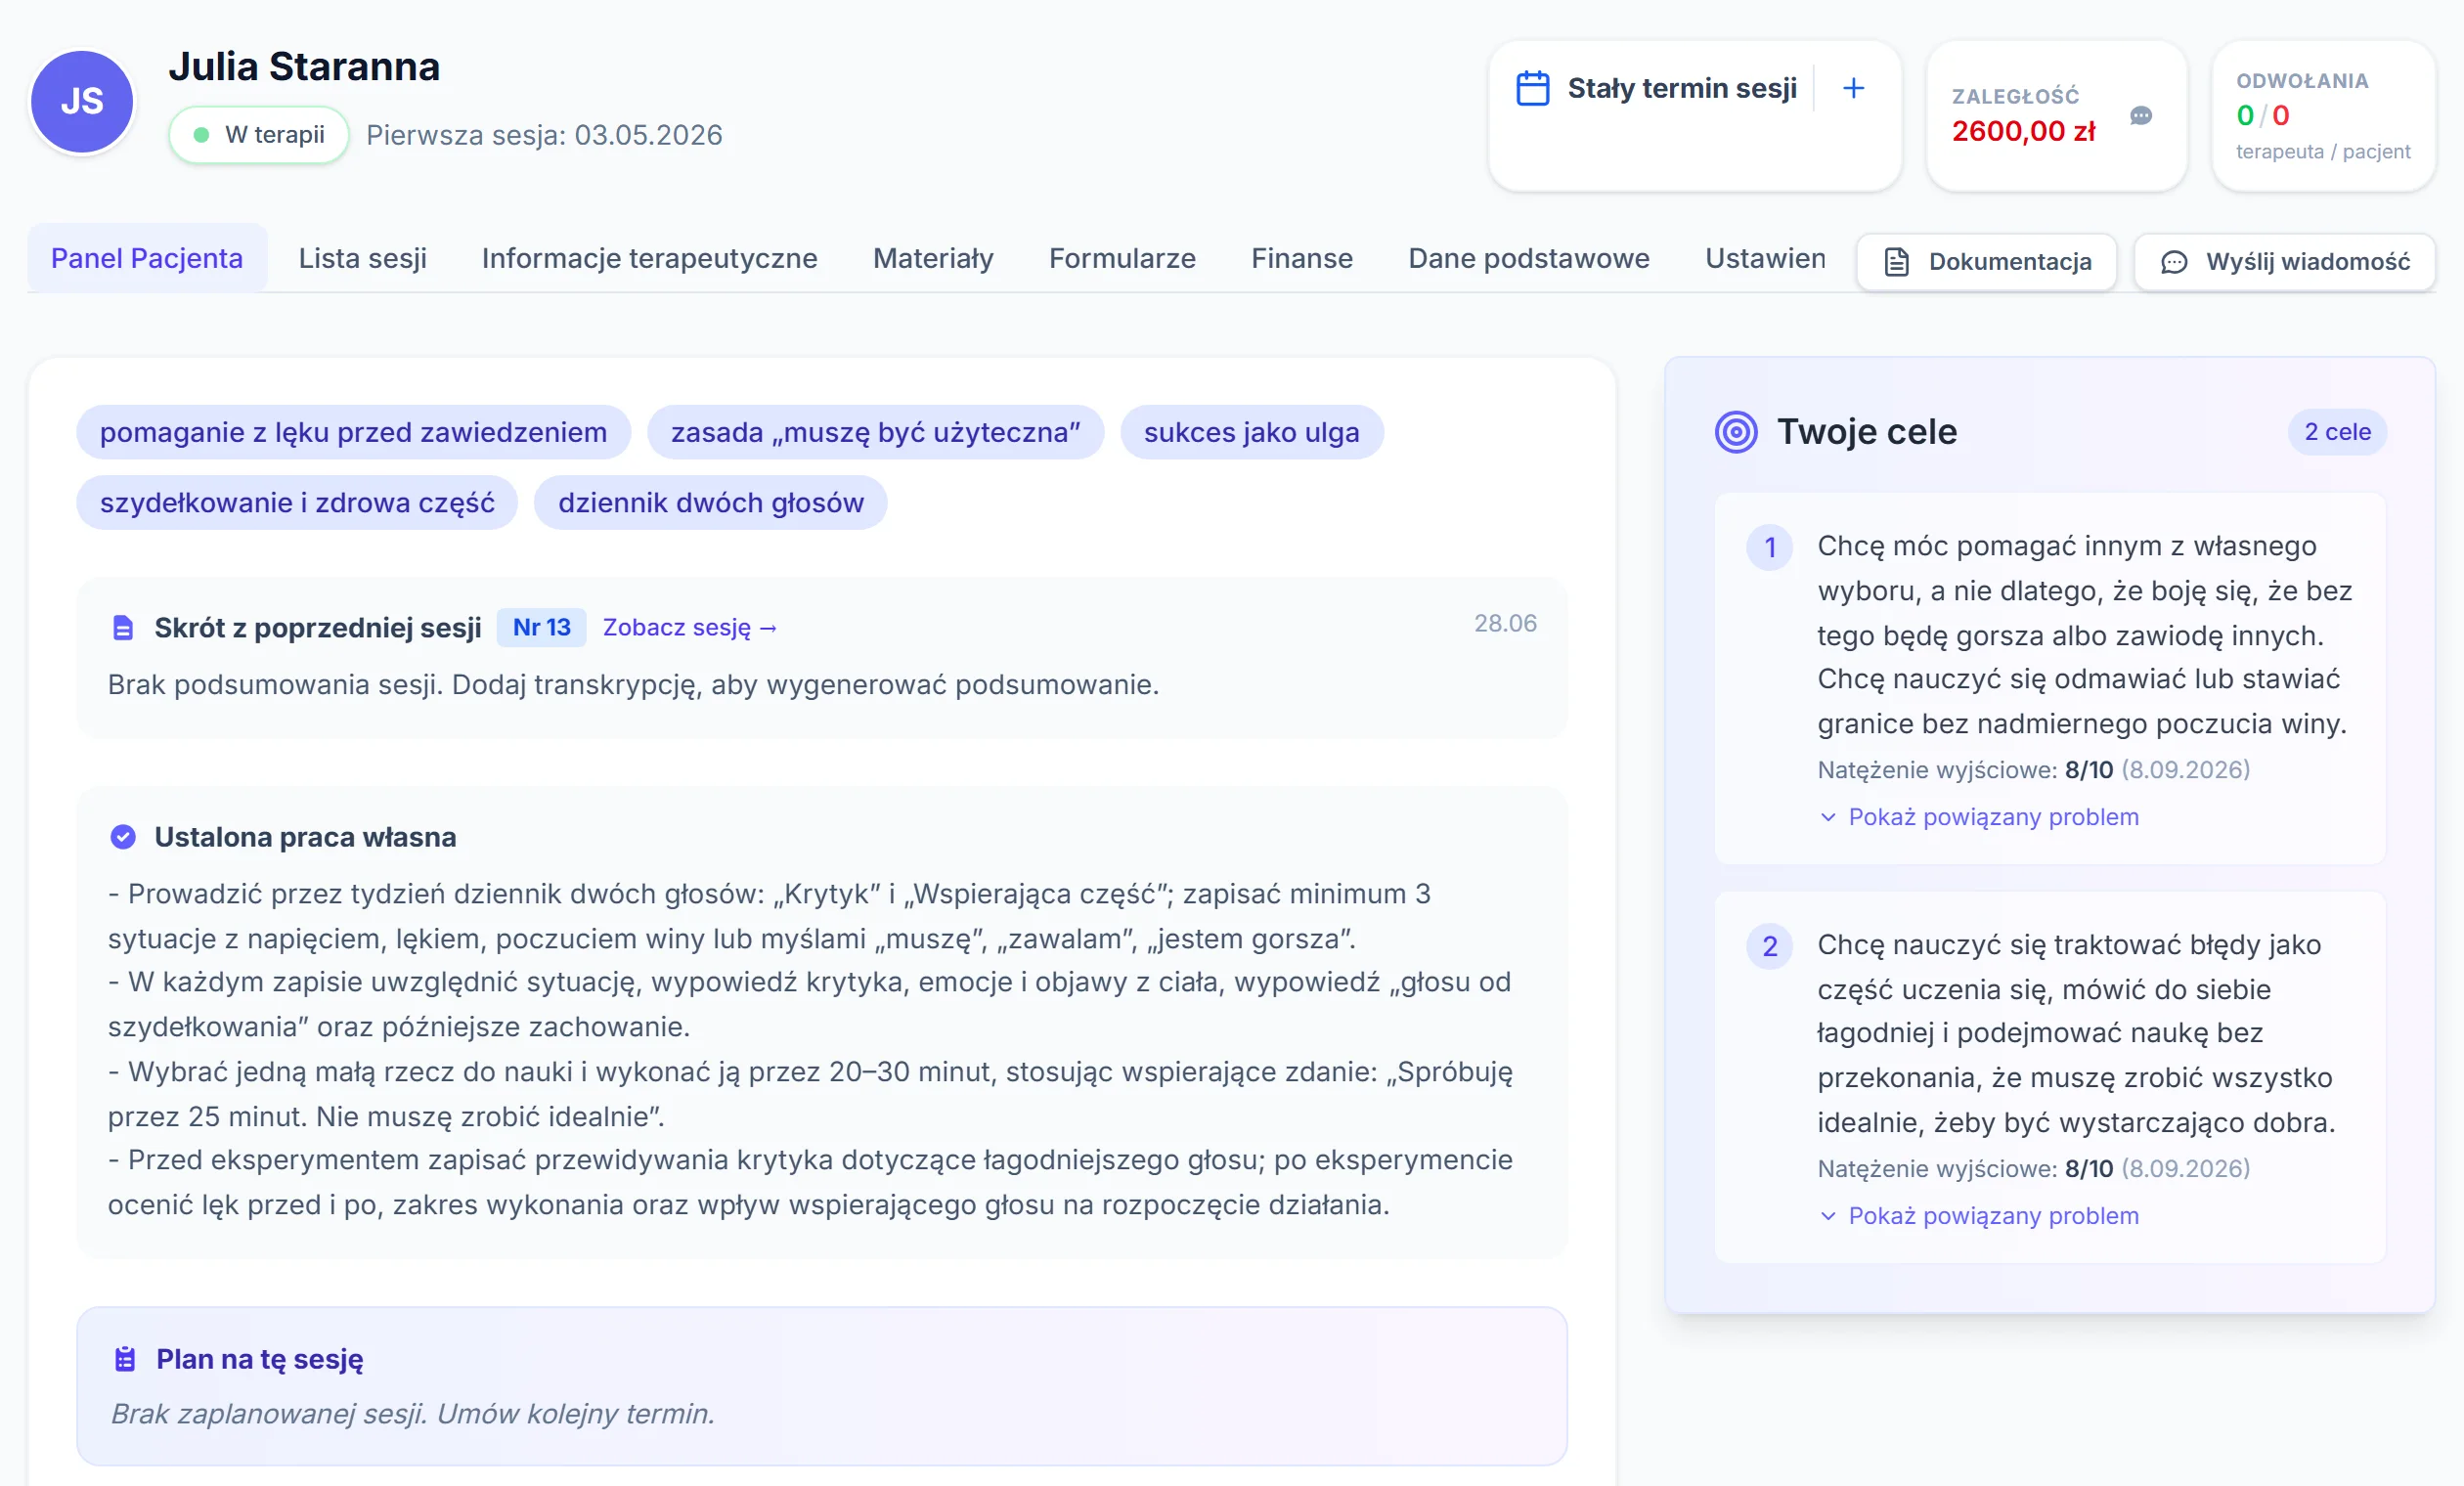Click the clipboard icon by Plan na tę sesję

[125, 1359]
